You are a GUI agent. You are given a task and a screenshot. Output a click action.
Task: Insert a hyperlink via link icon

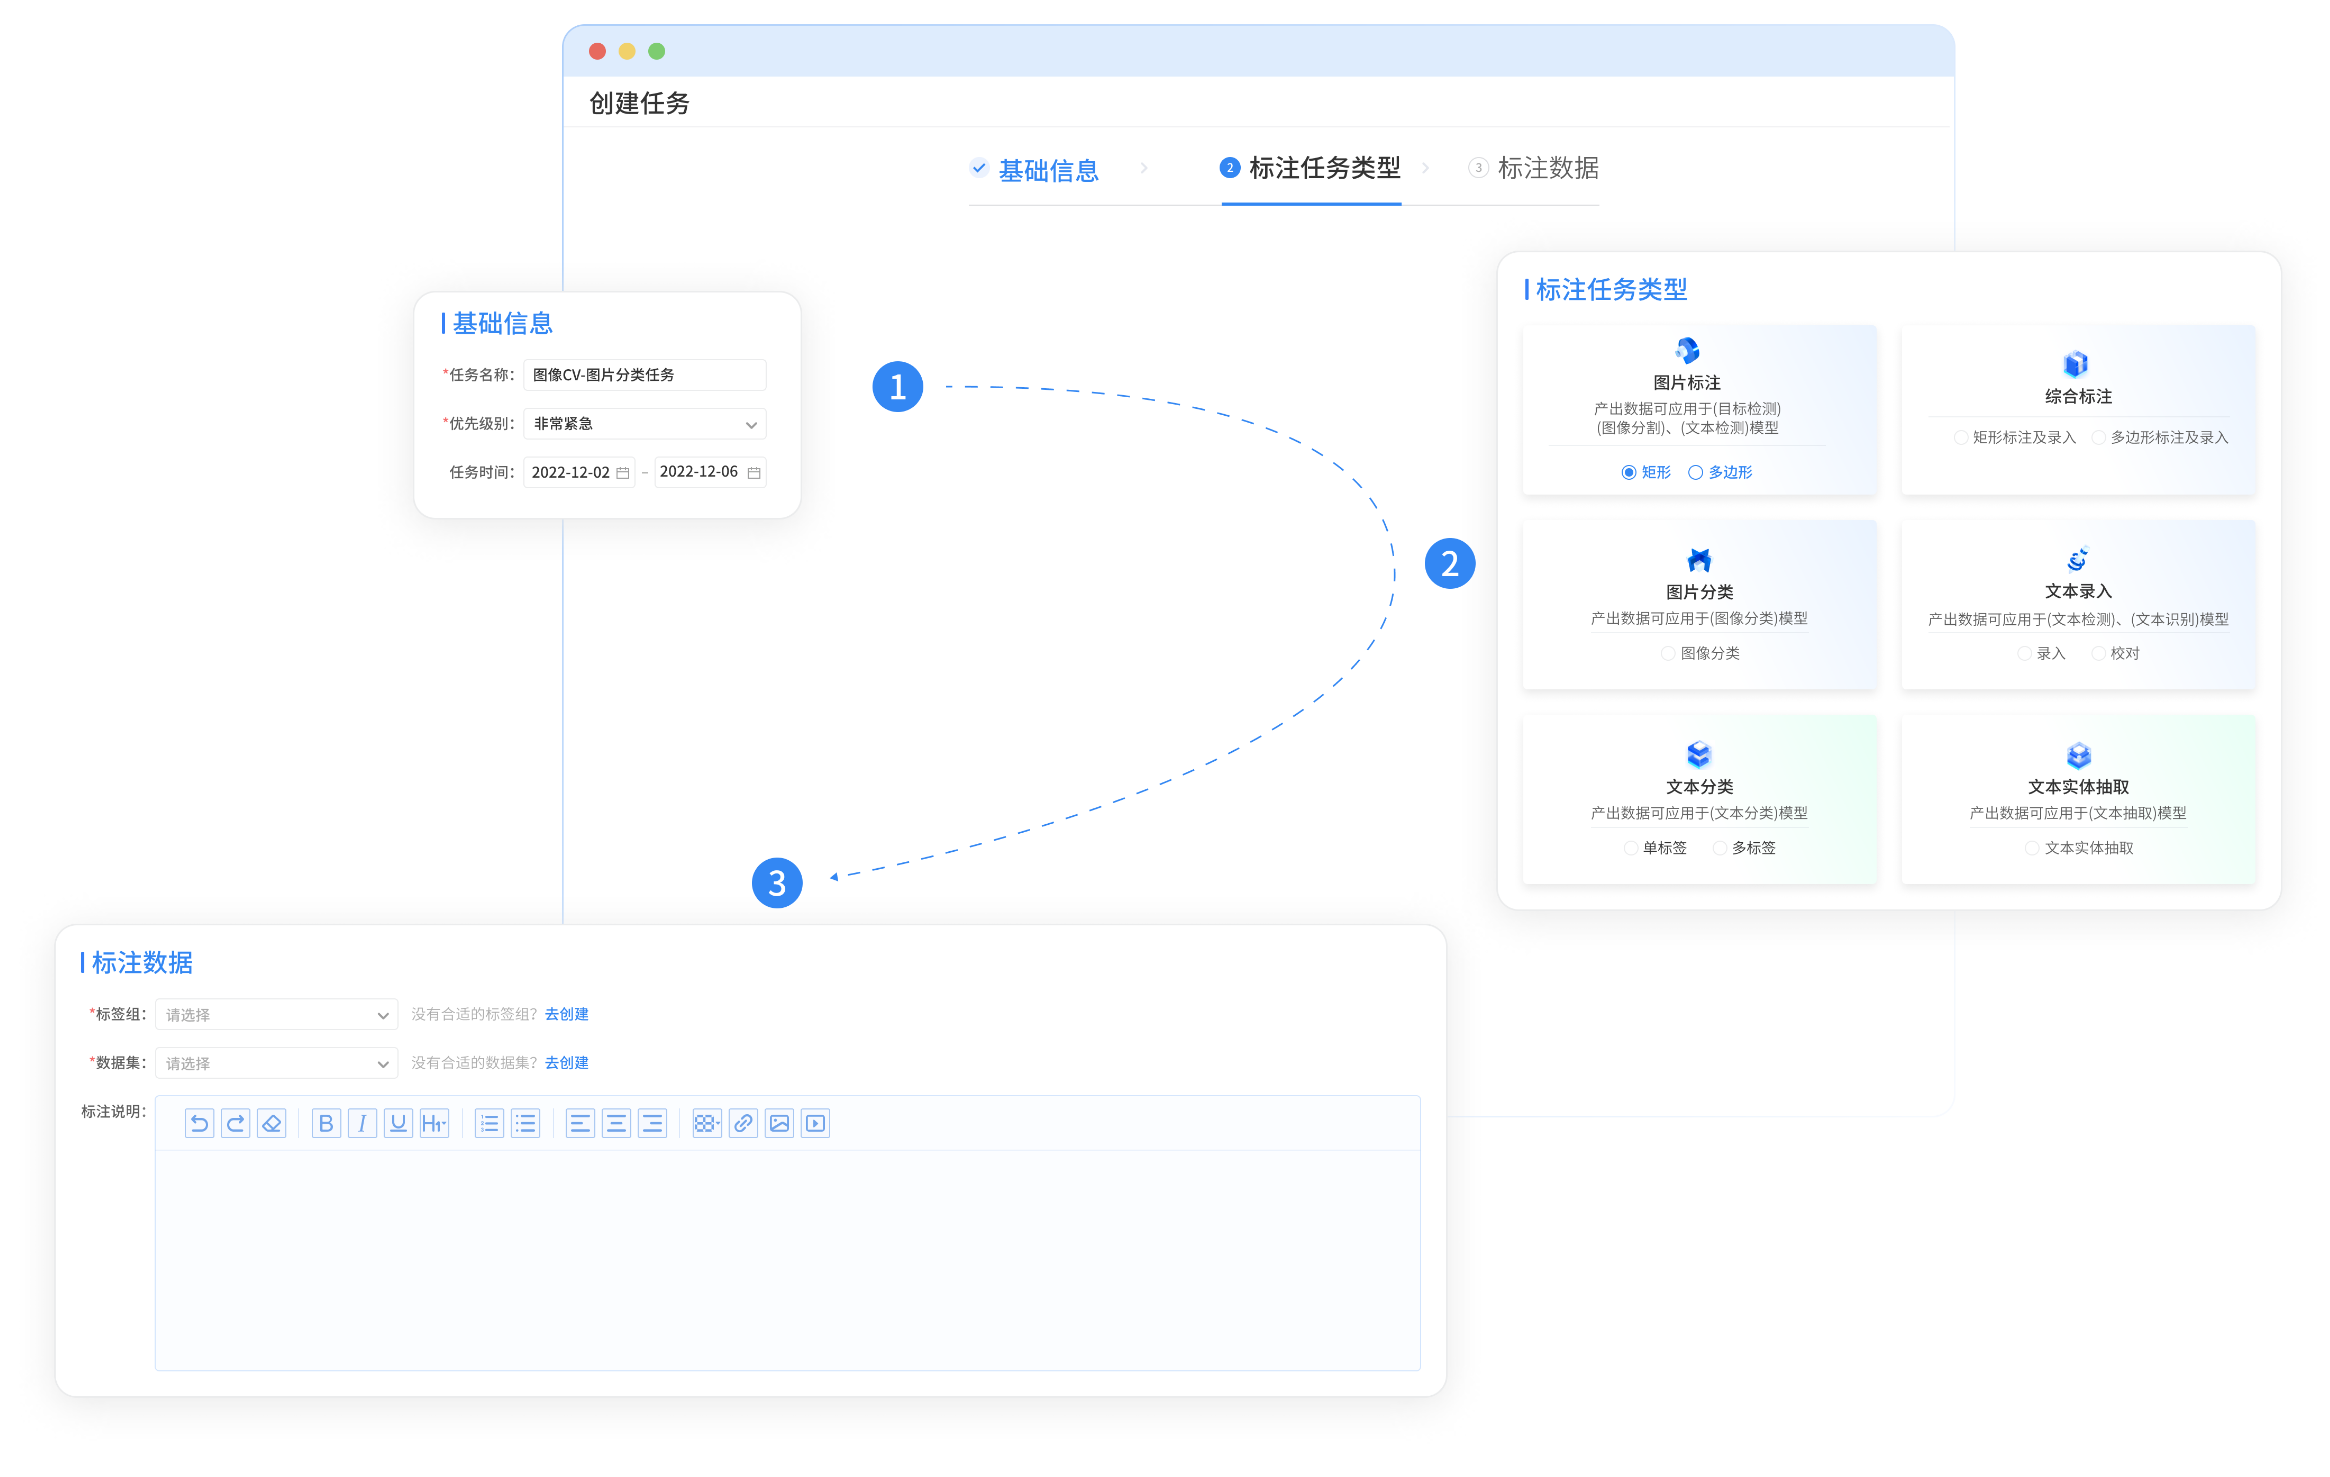coord(743,1124)
